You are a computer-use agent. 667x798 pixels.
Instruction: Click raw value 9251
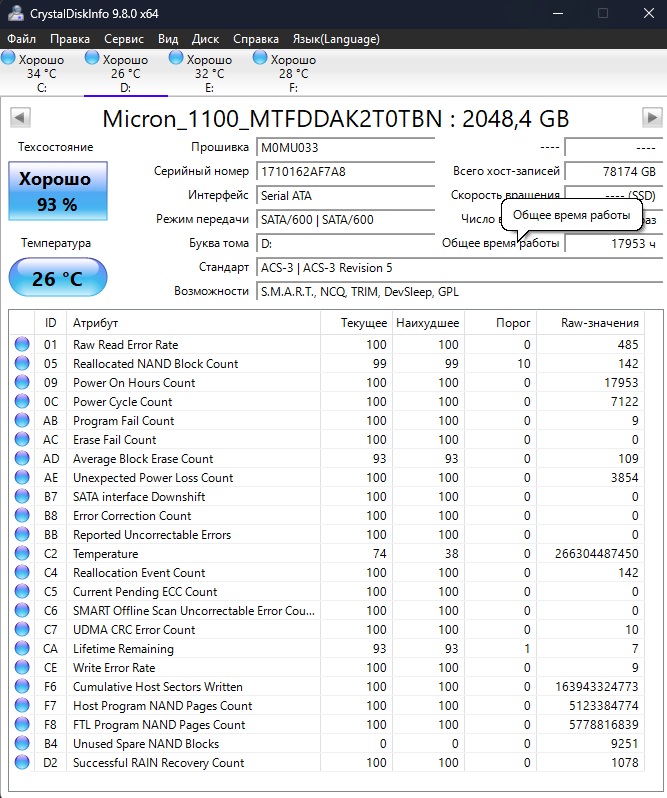click(624, 744)
